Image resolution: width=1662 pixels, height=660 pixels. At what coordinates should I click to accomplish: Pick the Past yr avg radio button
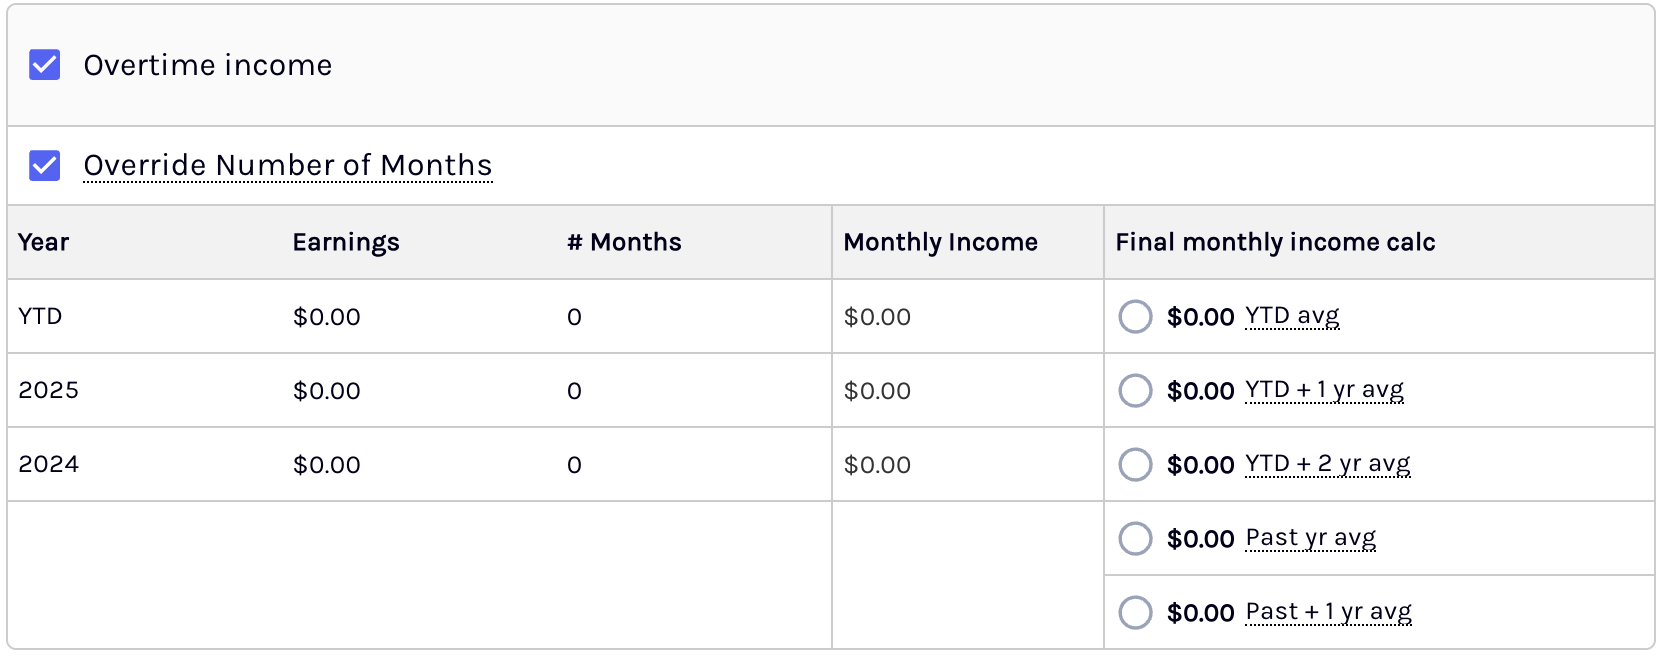[1135, 538]
